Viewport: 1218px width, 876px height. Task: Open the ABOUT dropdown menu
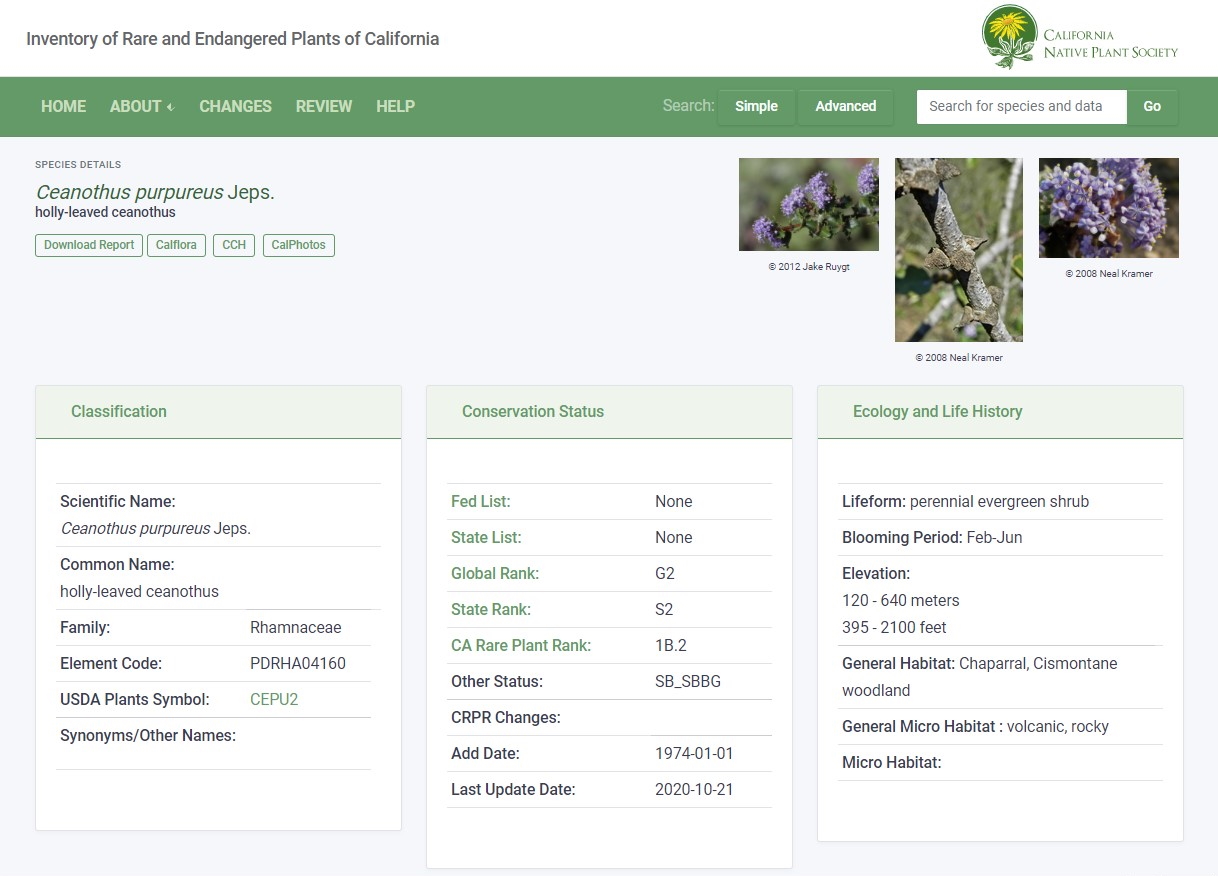pos(134,106)
